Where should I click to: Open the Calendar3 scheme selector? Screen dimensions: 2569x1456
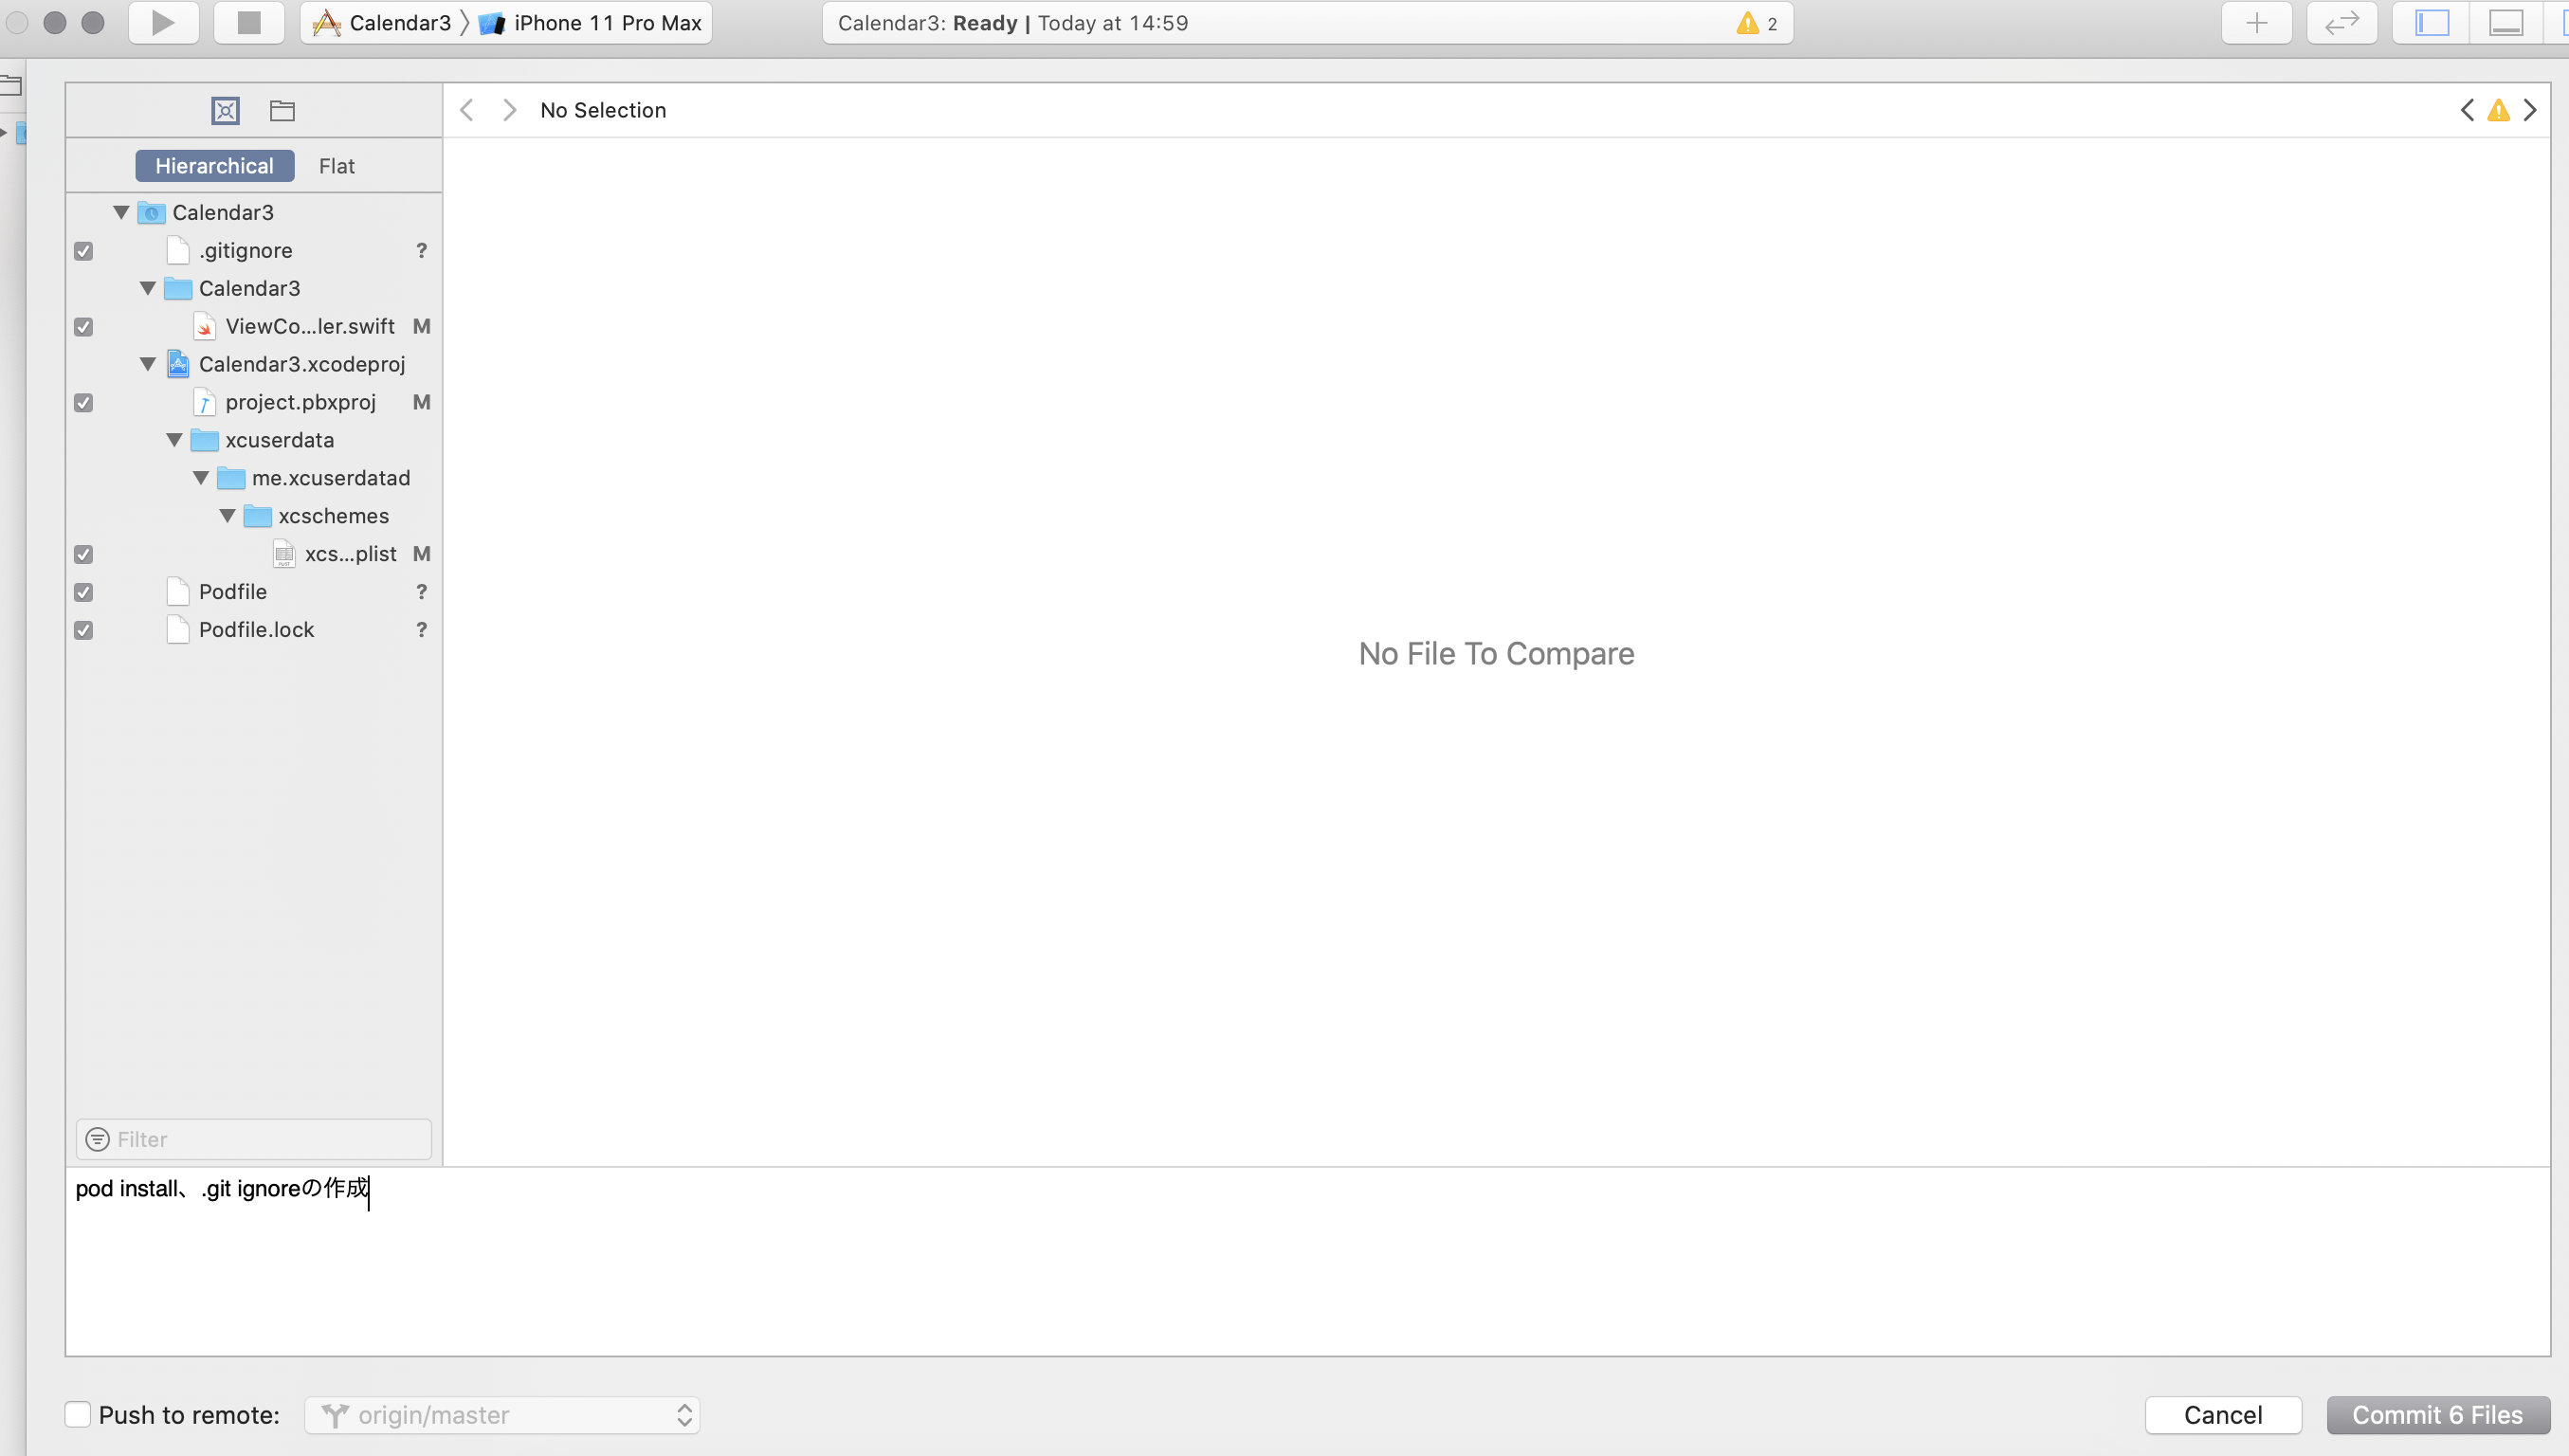coord(383,23)
